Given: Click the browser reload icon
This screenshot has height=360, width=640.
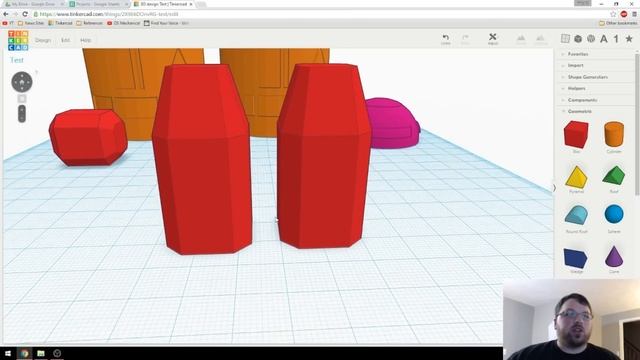Looking at the screenshot, I should (25, 14).
